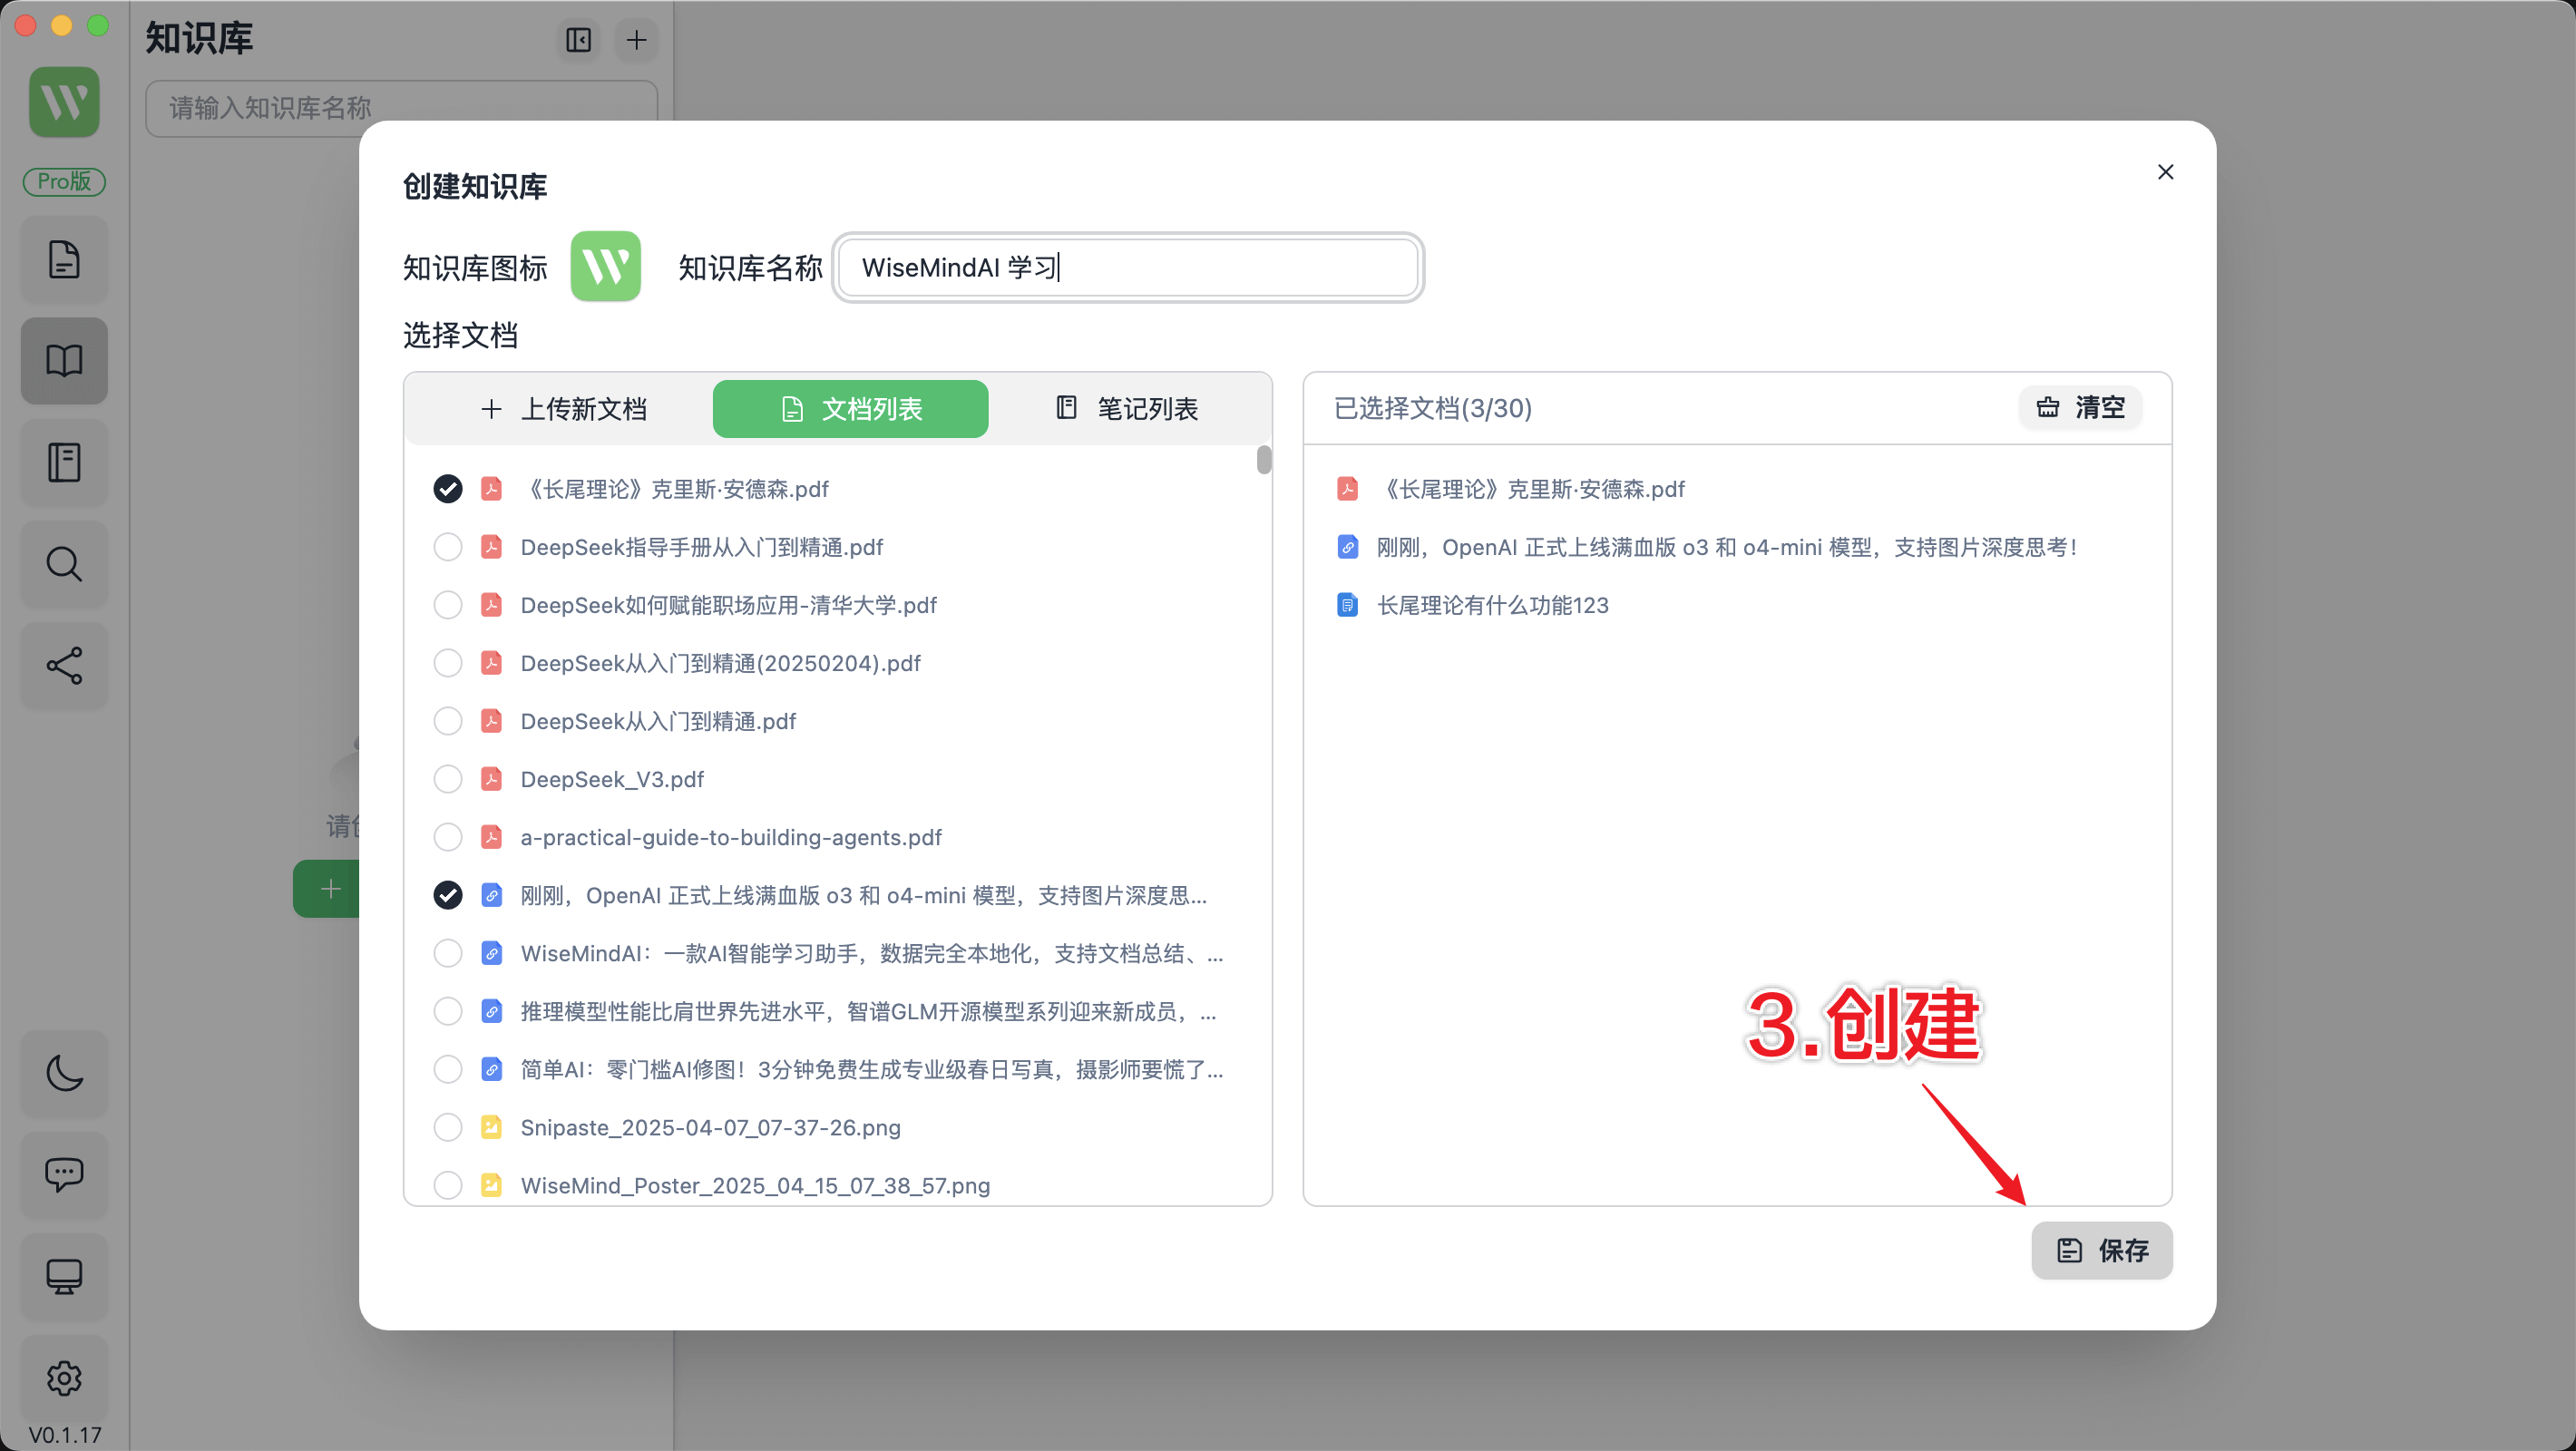Uncheck 《长尾理论》克里斯·安德森.pdf
Screen dimensions: 2576x1451
[x=448, y=489]
